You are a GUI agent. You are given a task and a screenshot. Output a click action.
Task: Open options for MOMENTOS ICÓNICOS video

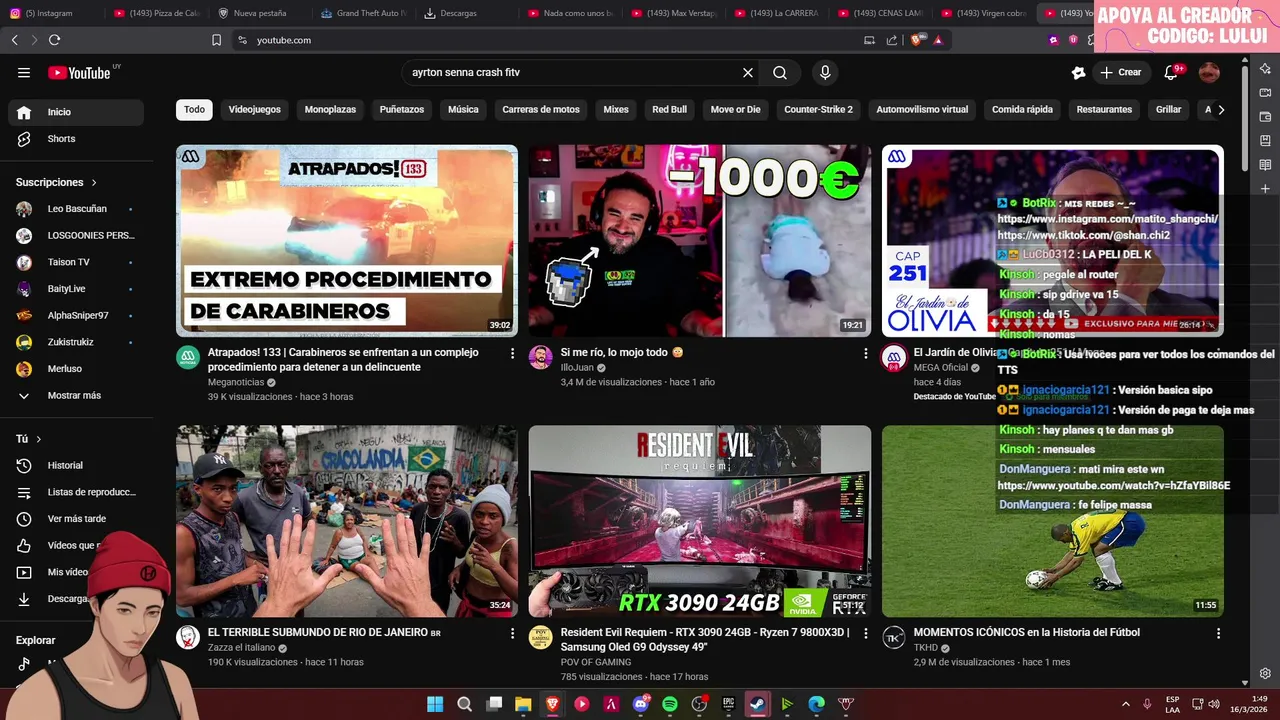[x=1218, y=633]
